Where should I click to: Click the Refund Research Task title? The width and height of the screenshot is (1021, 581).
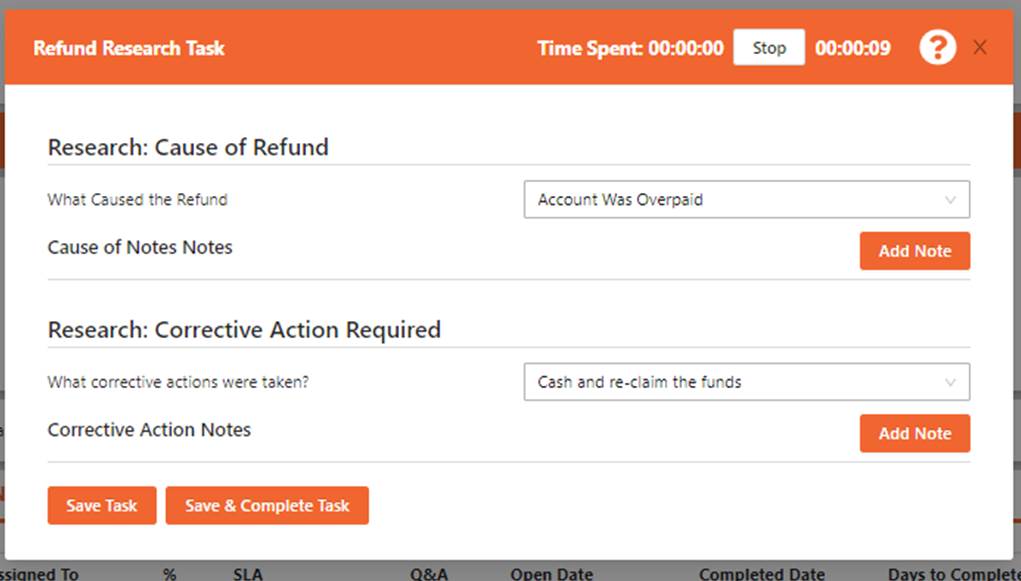(128, 47)
